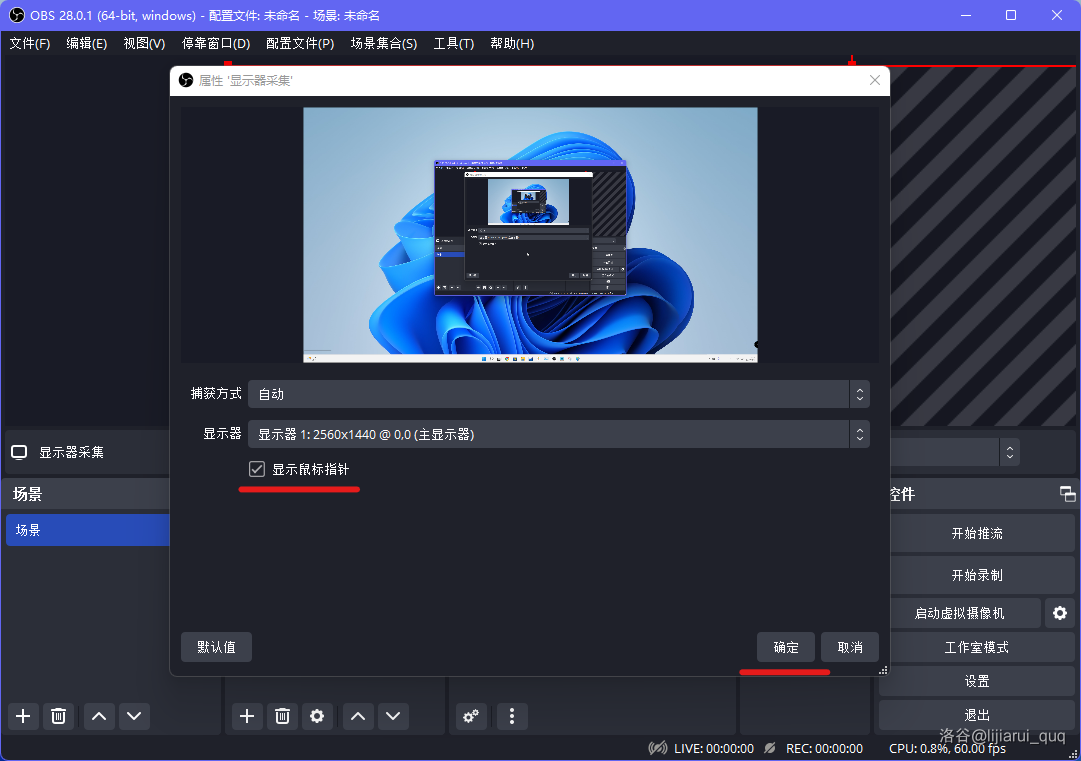
Task: Open the audio mixer three-dot menu
Action: click(x=512, y=716)
